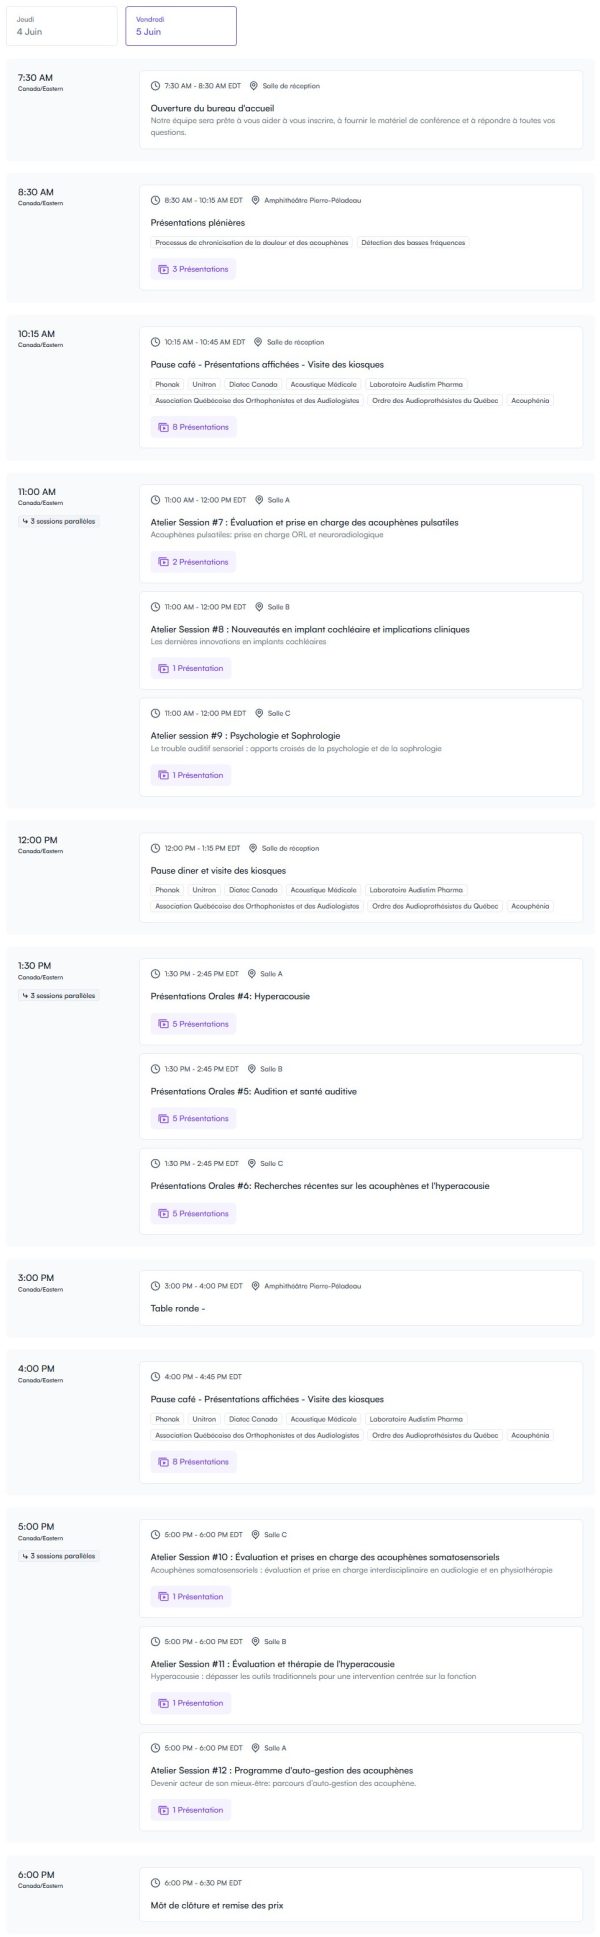The width and height of the screenshot is (600, 1937).
Task: Expand 5 Présentations under Hyperacousie session
Action: (x=193, y=1024)
